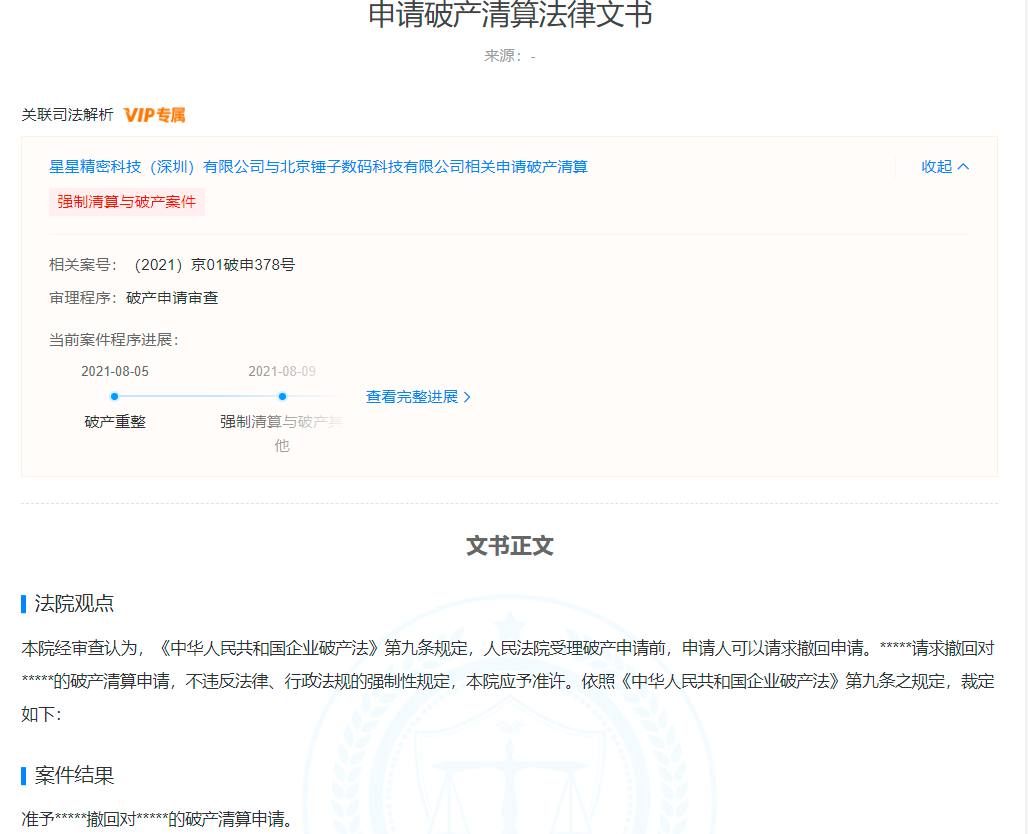Screen dimensions: 1028x834
Task: Open 查看完整进展 to view full progress
Action: point(418,397)
